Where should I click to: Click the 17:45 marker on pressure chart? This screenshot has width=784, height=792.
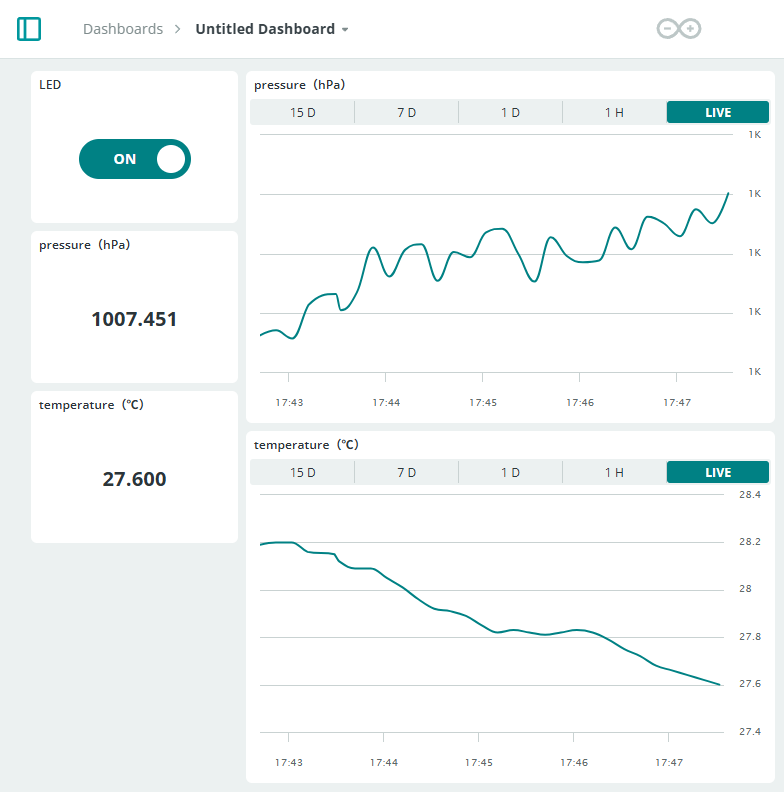coord(483,402)
